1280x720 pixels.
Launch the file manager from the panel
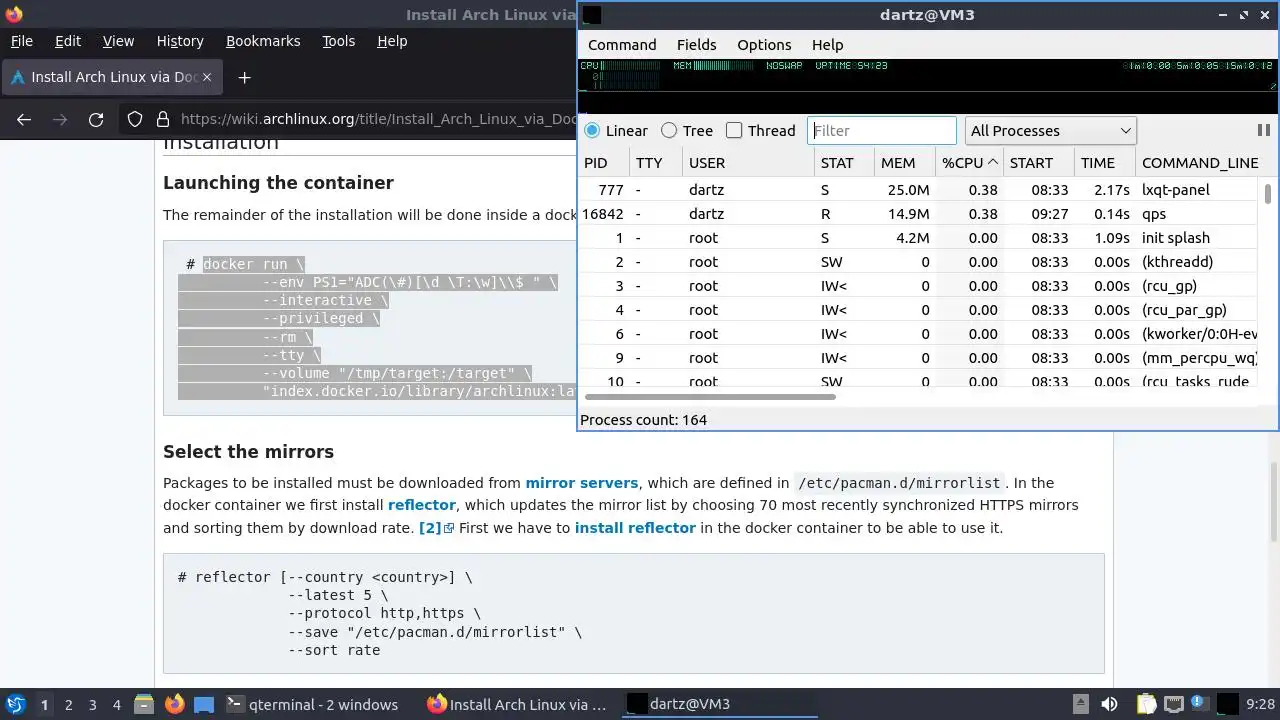[144, 705]
